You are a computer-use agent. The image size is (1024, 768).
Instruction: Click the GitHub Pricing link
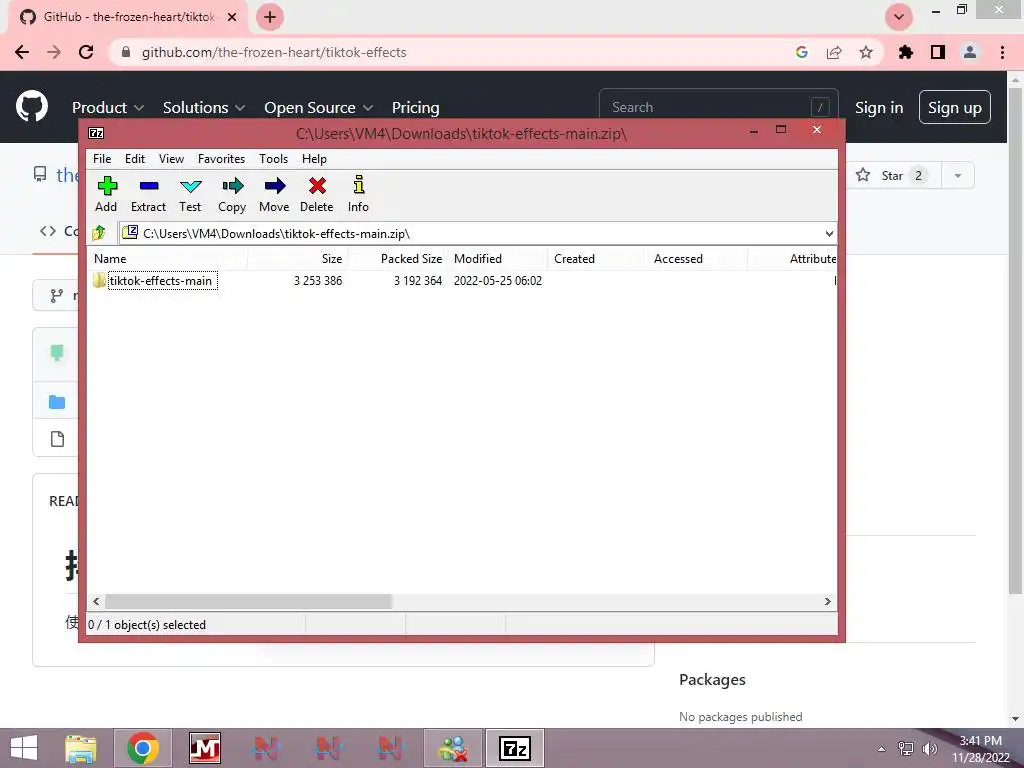pos(415,107)
